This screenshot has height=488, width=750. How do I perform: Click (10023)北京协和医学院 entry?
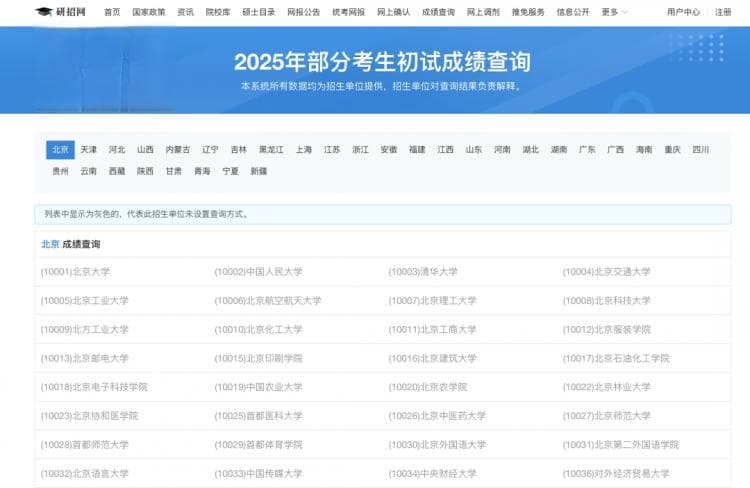pyautogui.click(x=89, y=416)
